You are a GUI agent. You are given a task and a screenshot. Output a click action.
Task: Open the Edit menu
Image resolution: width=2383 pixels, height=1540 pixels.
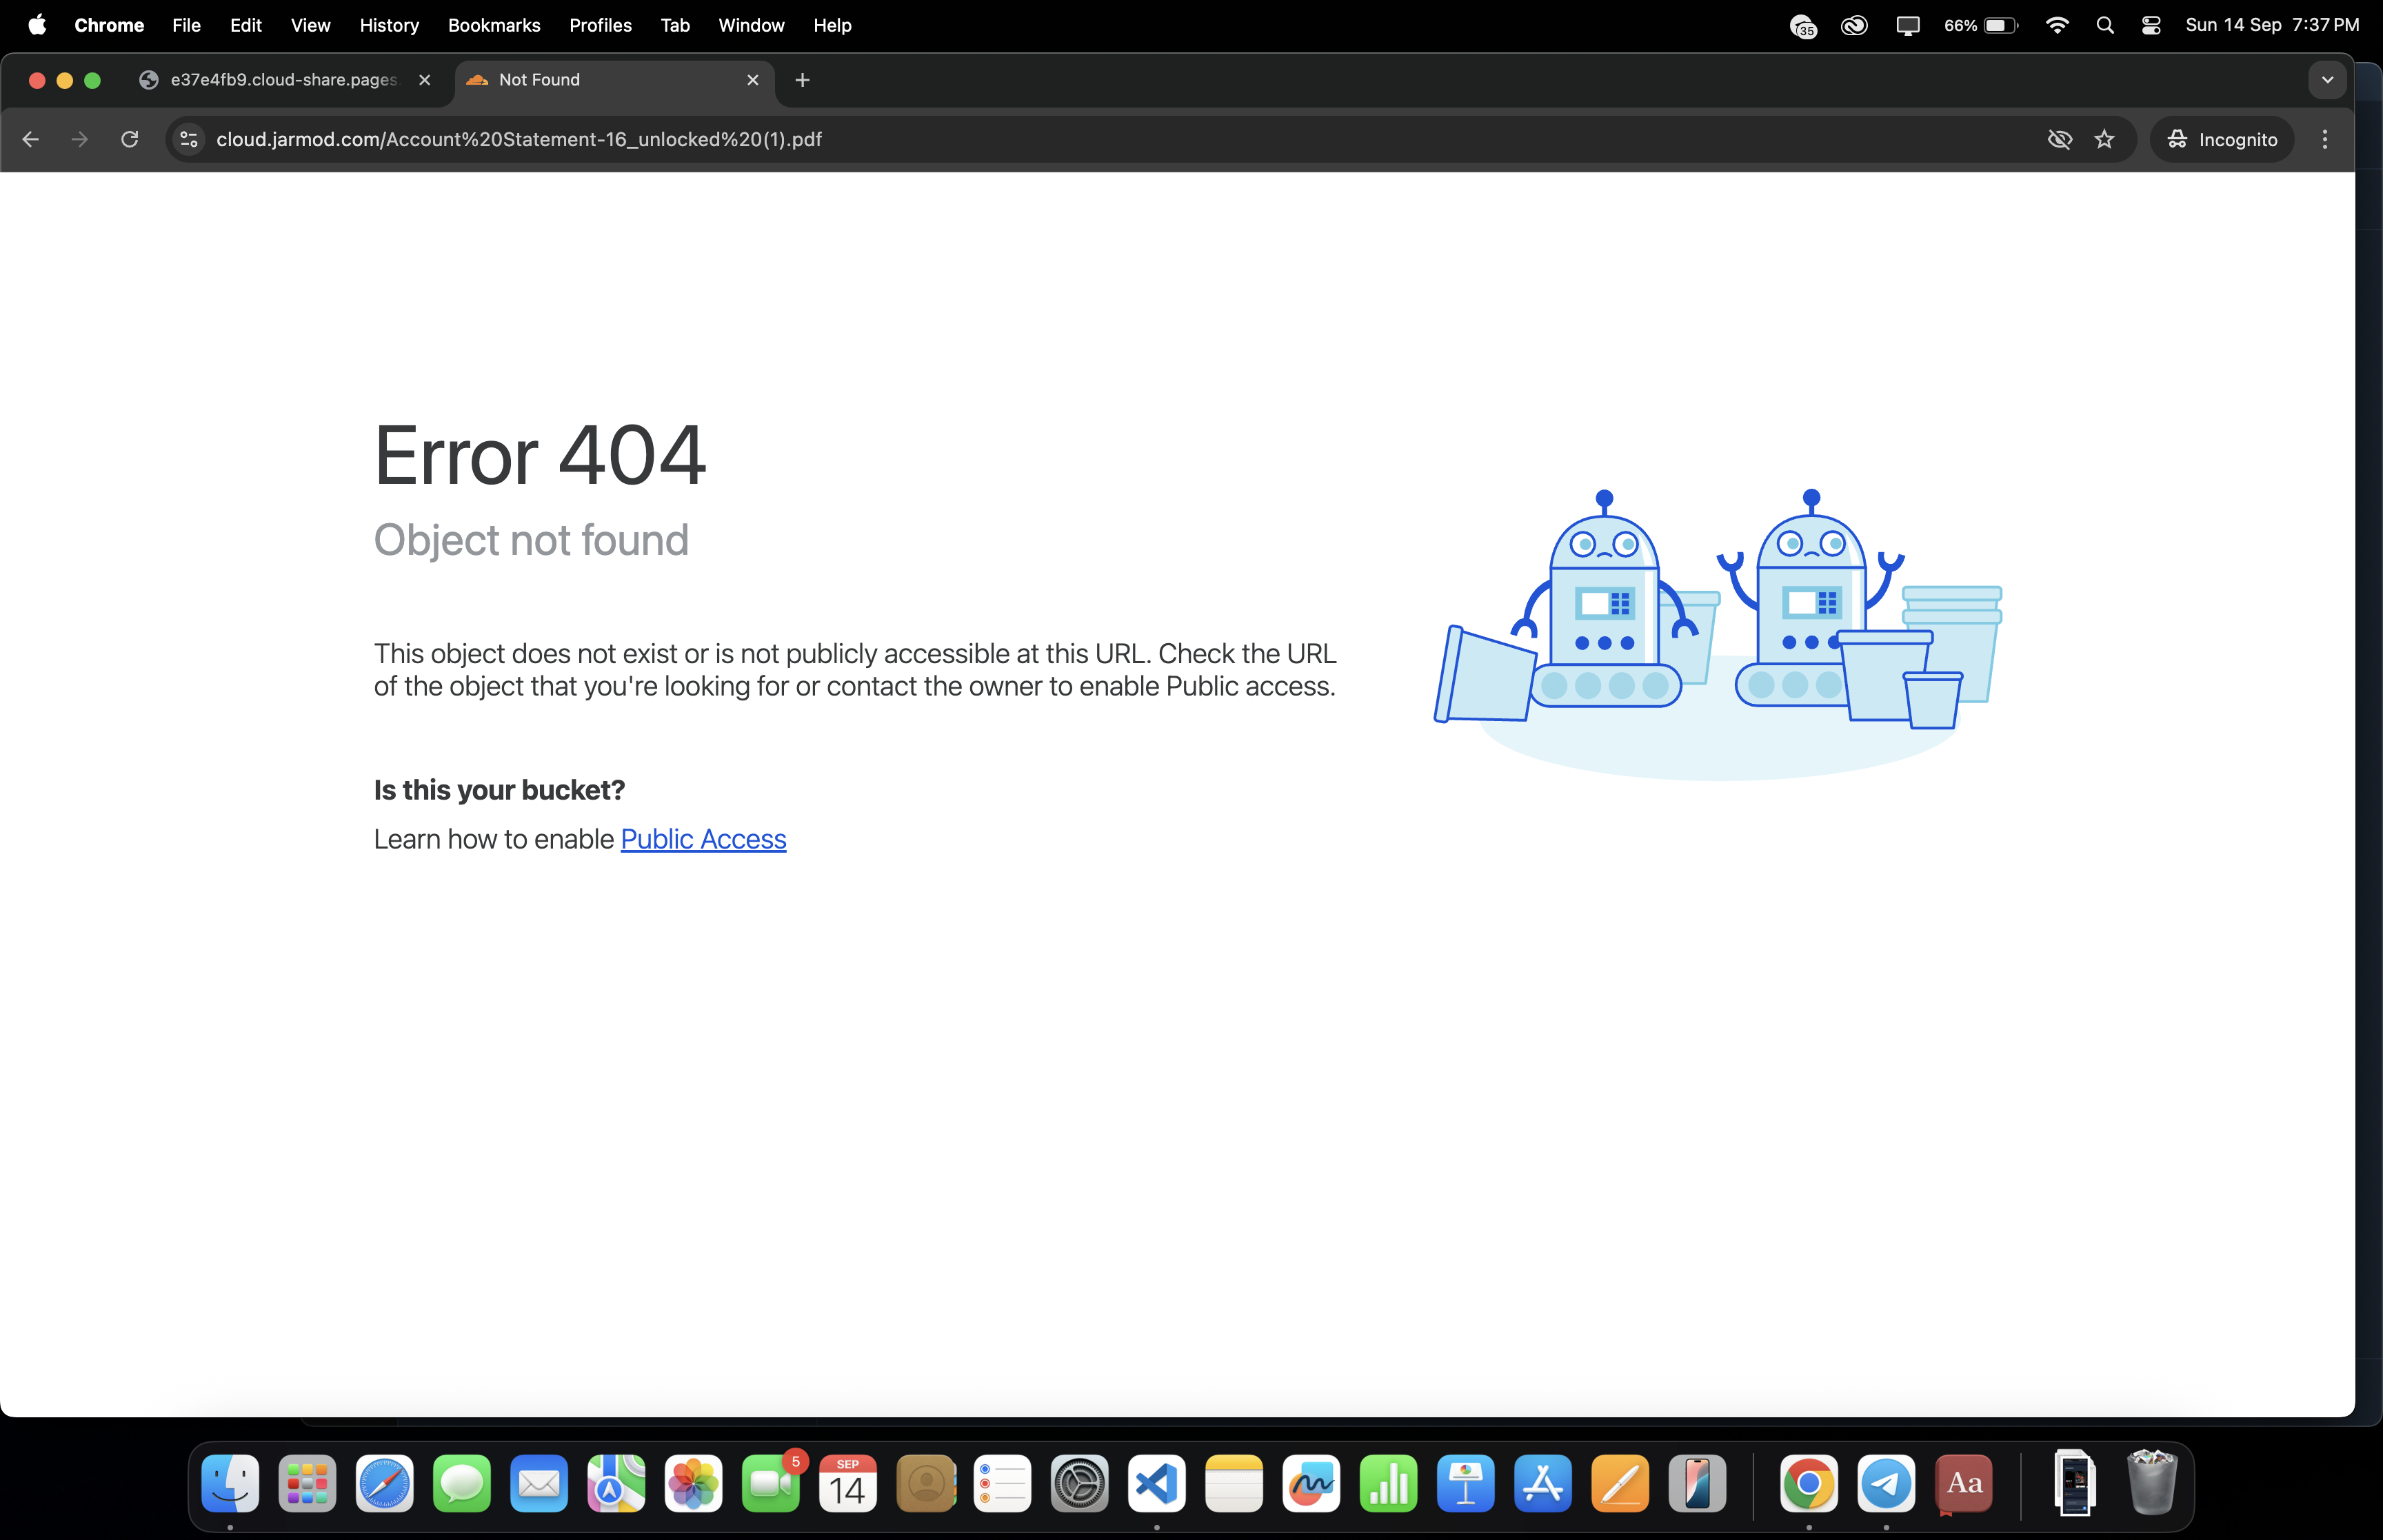[x=245, y=25]
